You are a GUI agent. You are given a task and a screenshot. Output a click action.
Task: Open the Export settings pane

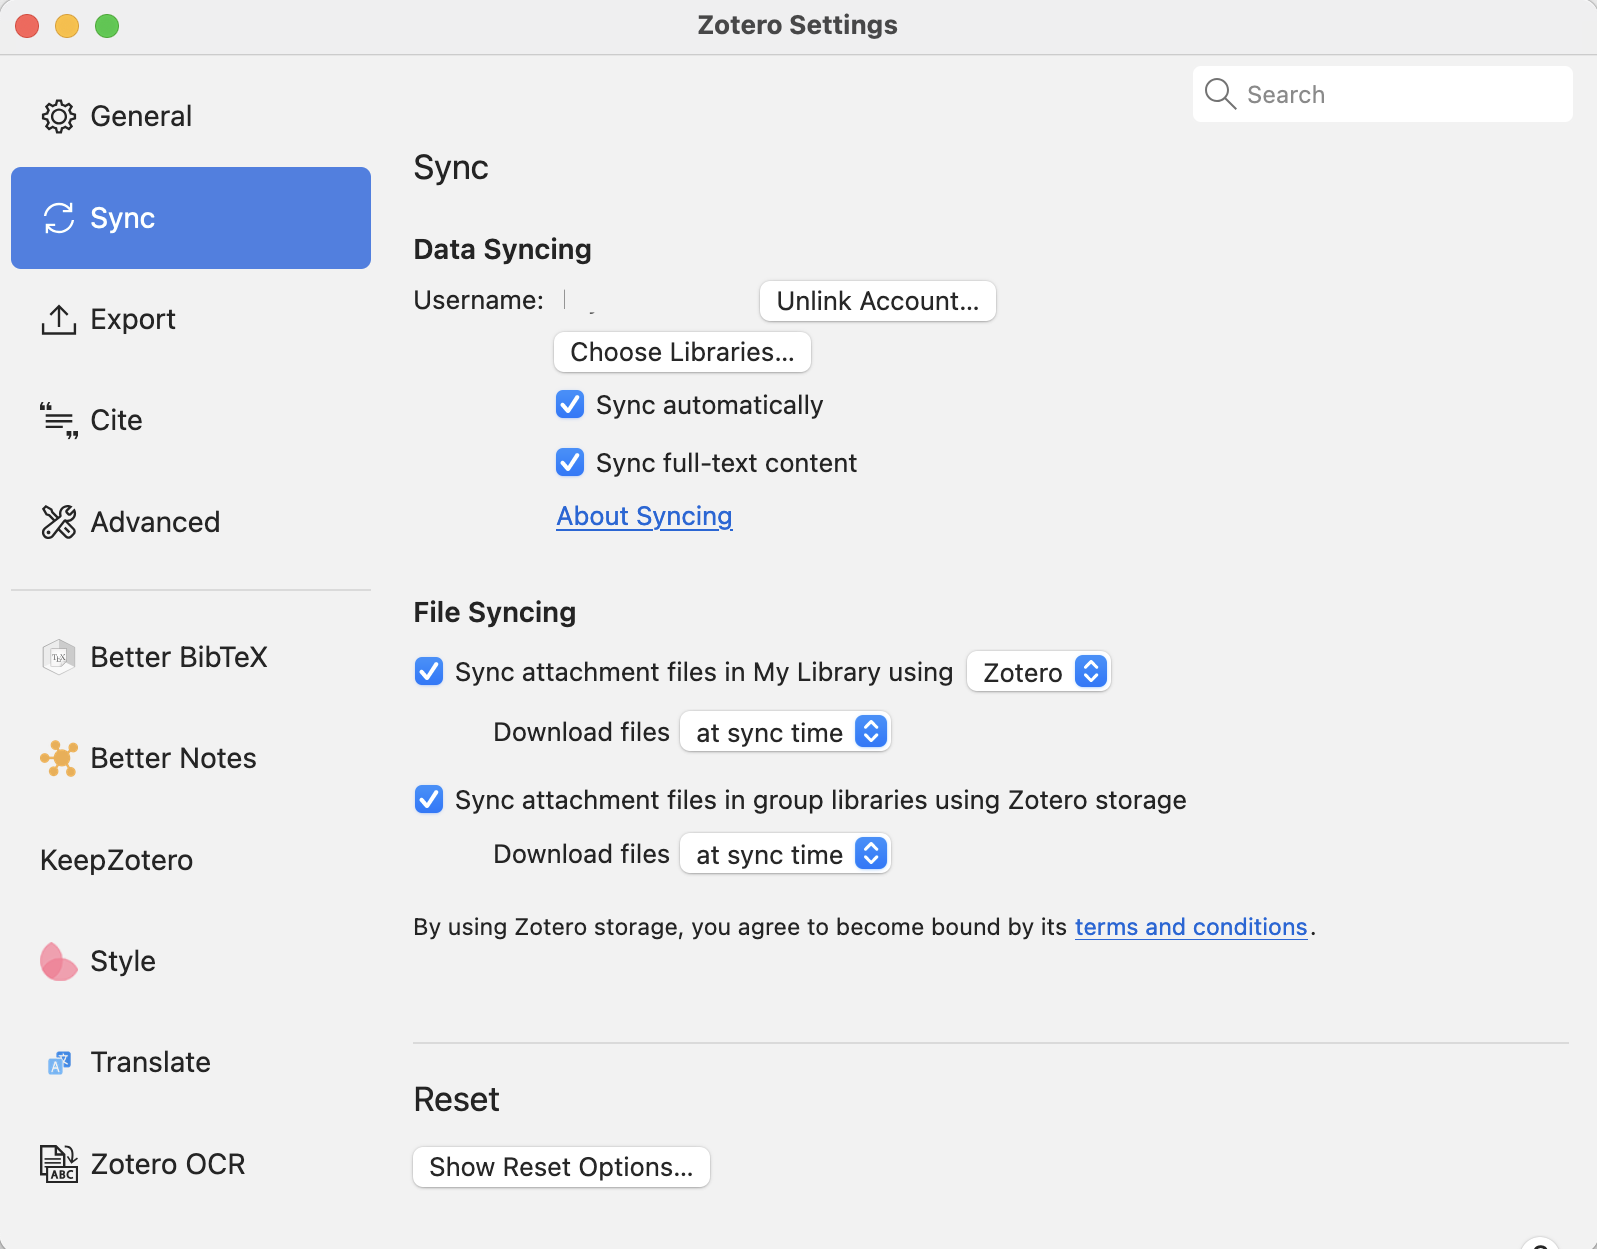coord(191,320)
